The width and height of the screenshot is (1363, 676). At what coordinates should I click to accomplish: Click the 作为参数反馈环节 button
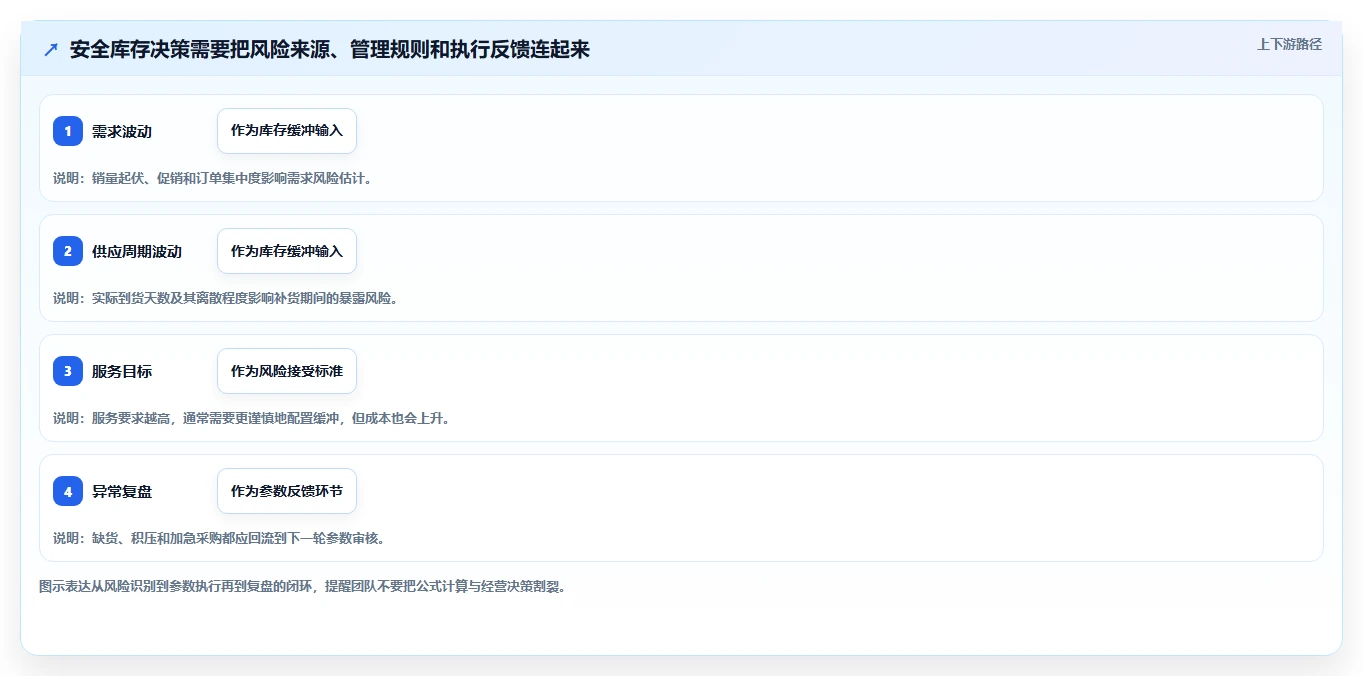tap(287, 491)
